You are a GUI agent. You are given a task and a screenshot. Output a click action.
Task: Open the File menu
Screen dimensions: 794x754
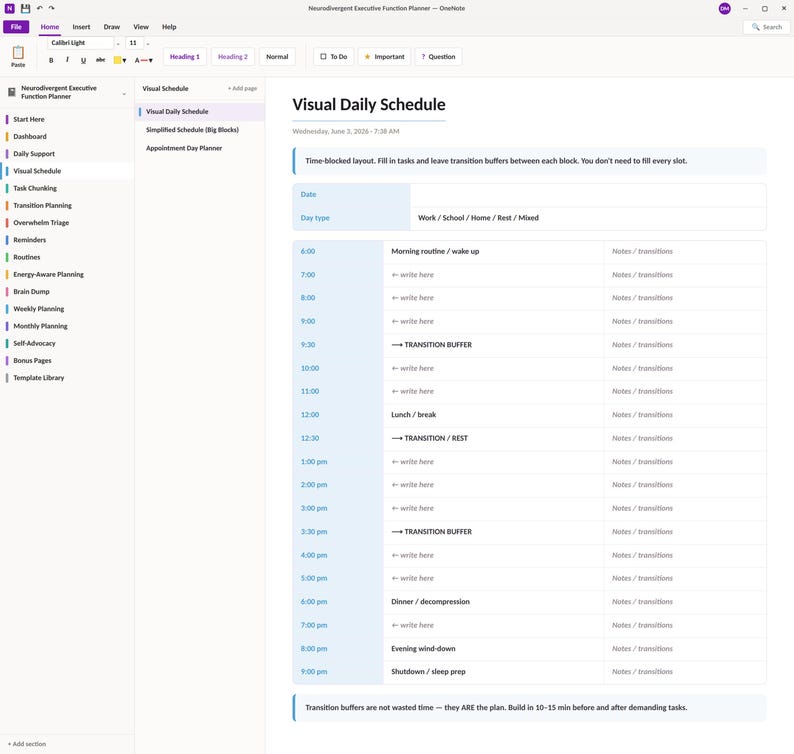coord(16,27)
